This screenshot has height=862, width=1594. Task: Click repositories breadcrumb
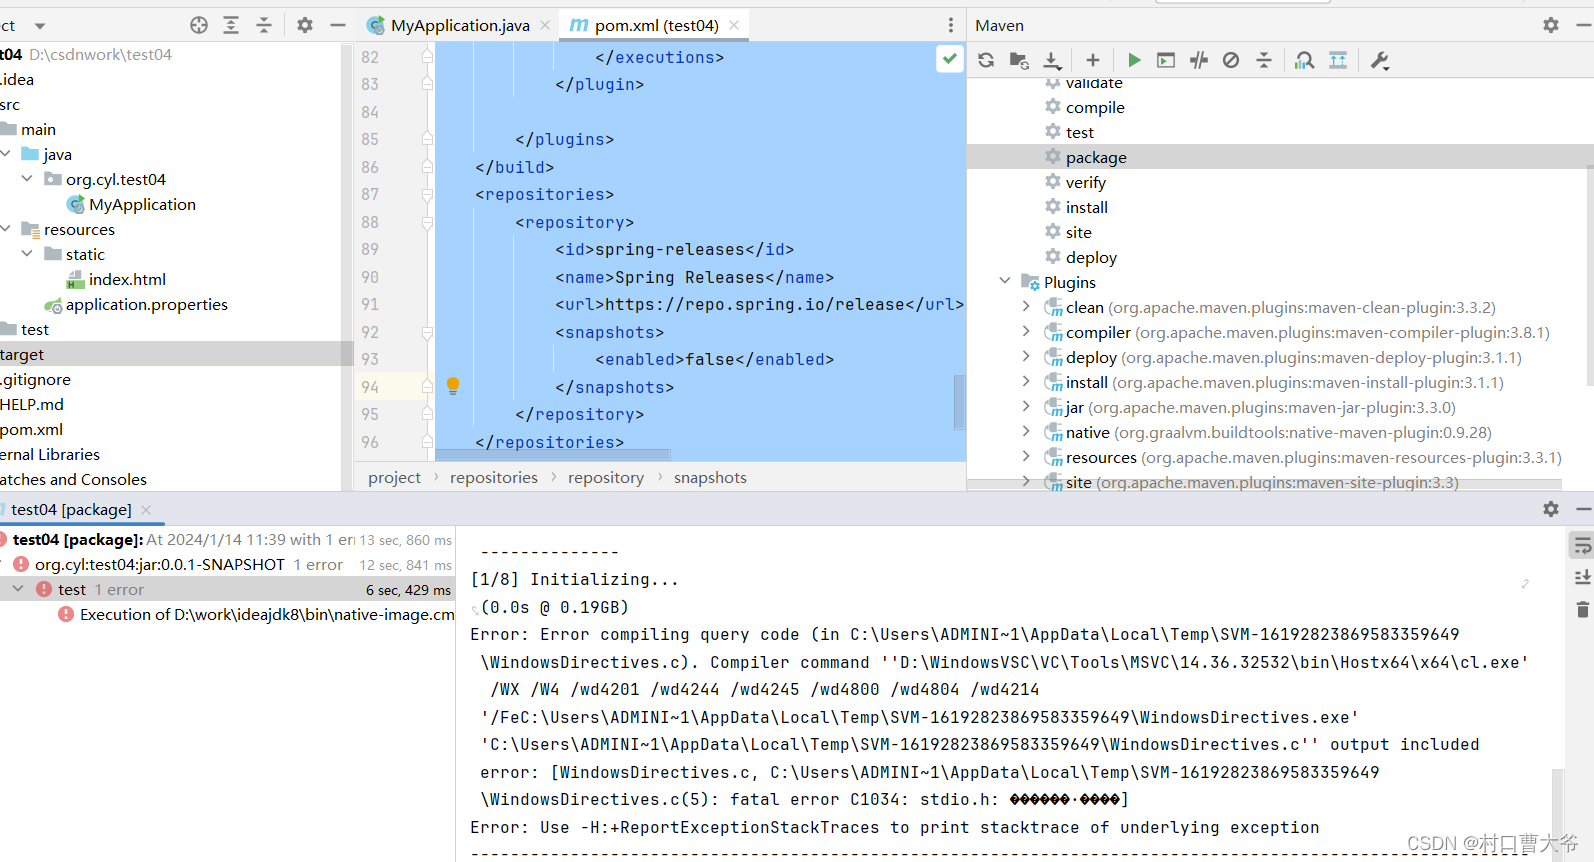pyautogui.click(x=494, y=477)
